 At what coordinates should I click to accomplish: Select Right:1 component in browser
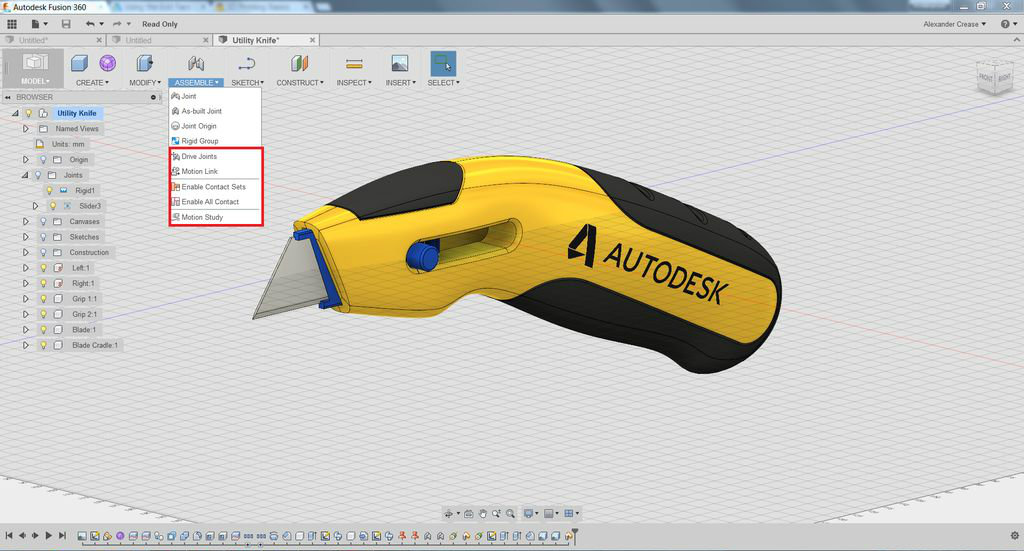coord(83,283)
